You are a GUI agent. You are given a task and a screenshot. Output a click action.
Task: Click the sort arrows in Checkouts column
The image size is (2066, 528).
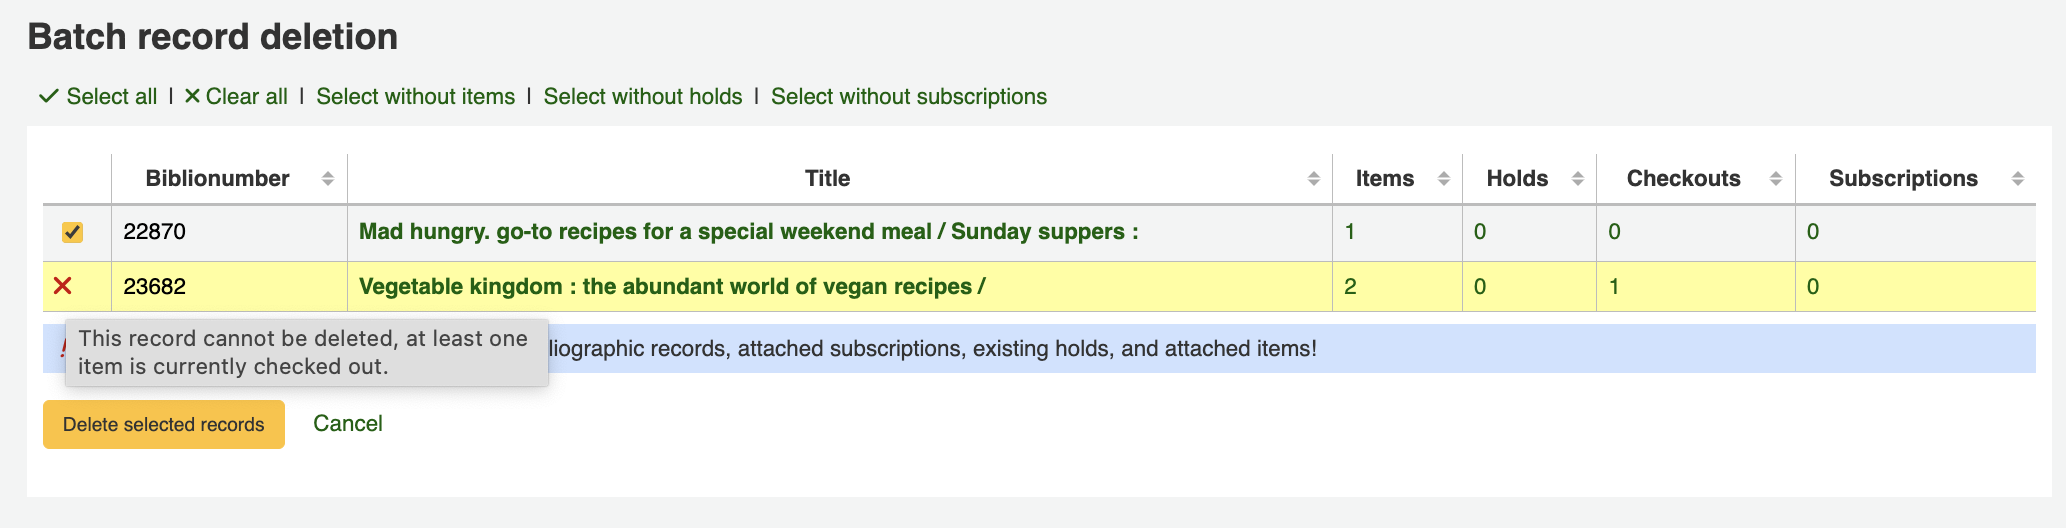coord(1775,179)
